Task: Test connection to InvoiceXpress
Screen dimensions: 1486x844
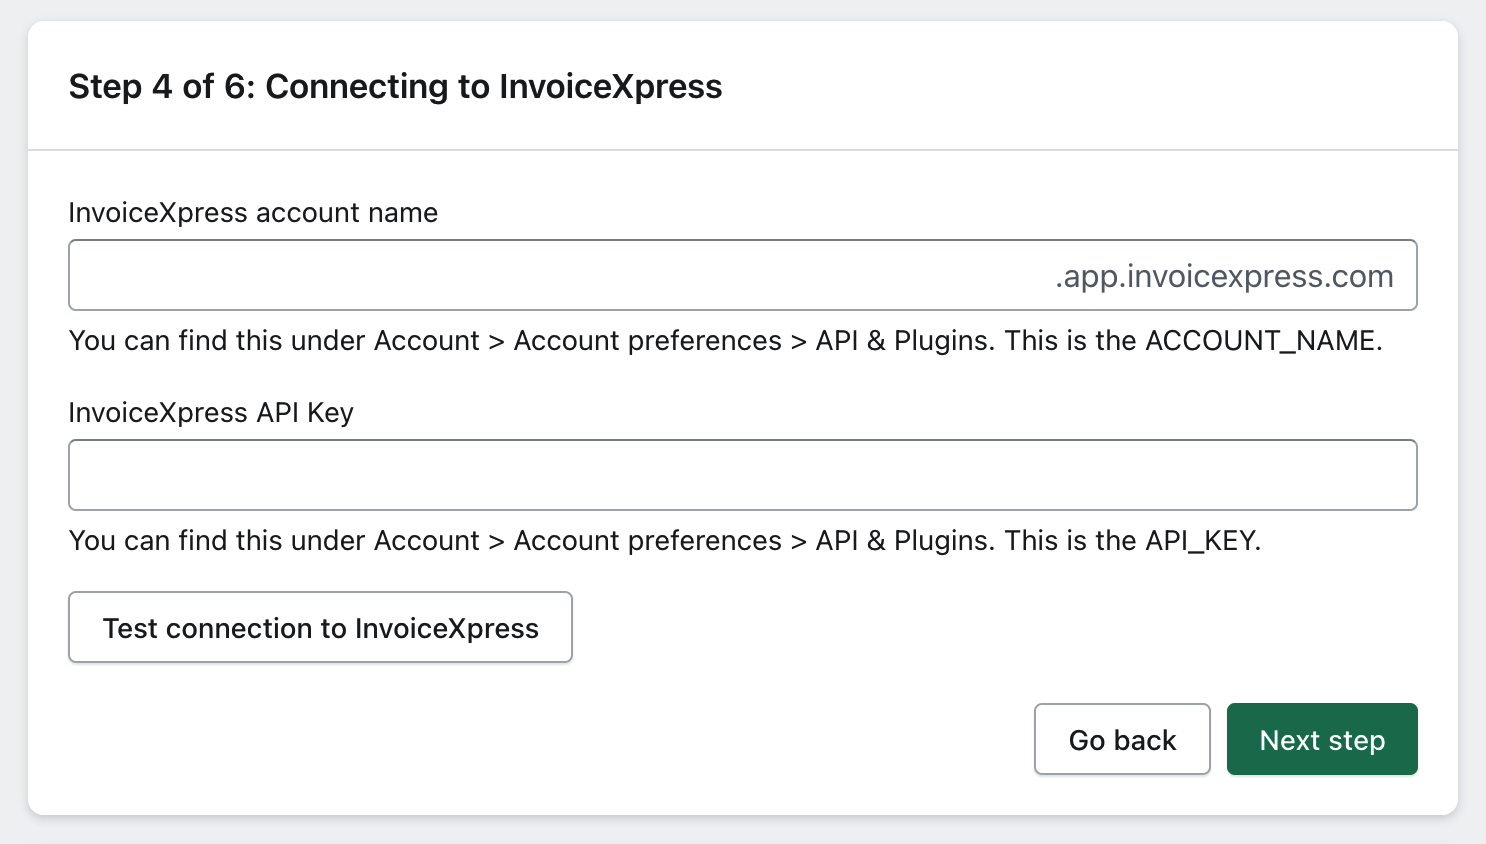Action: tap(320, 627)
